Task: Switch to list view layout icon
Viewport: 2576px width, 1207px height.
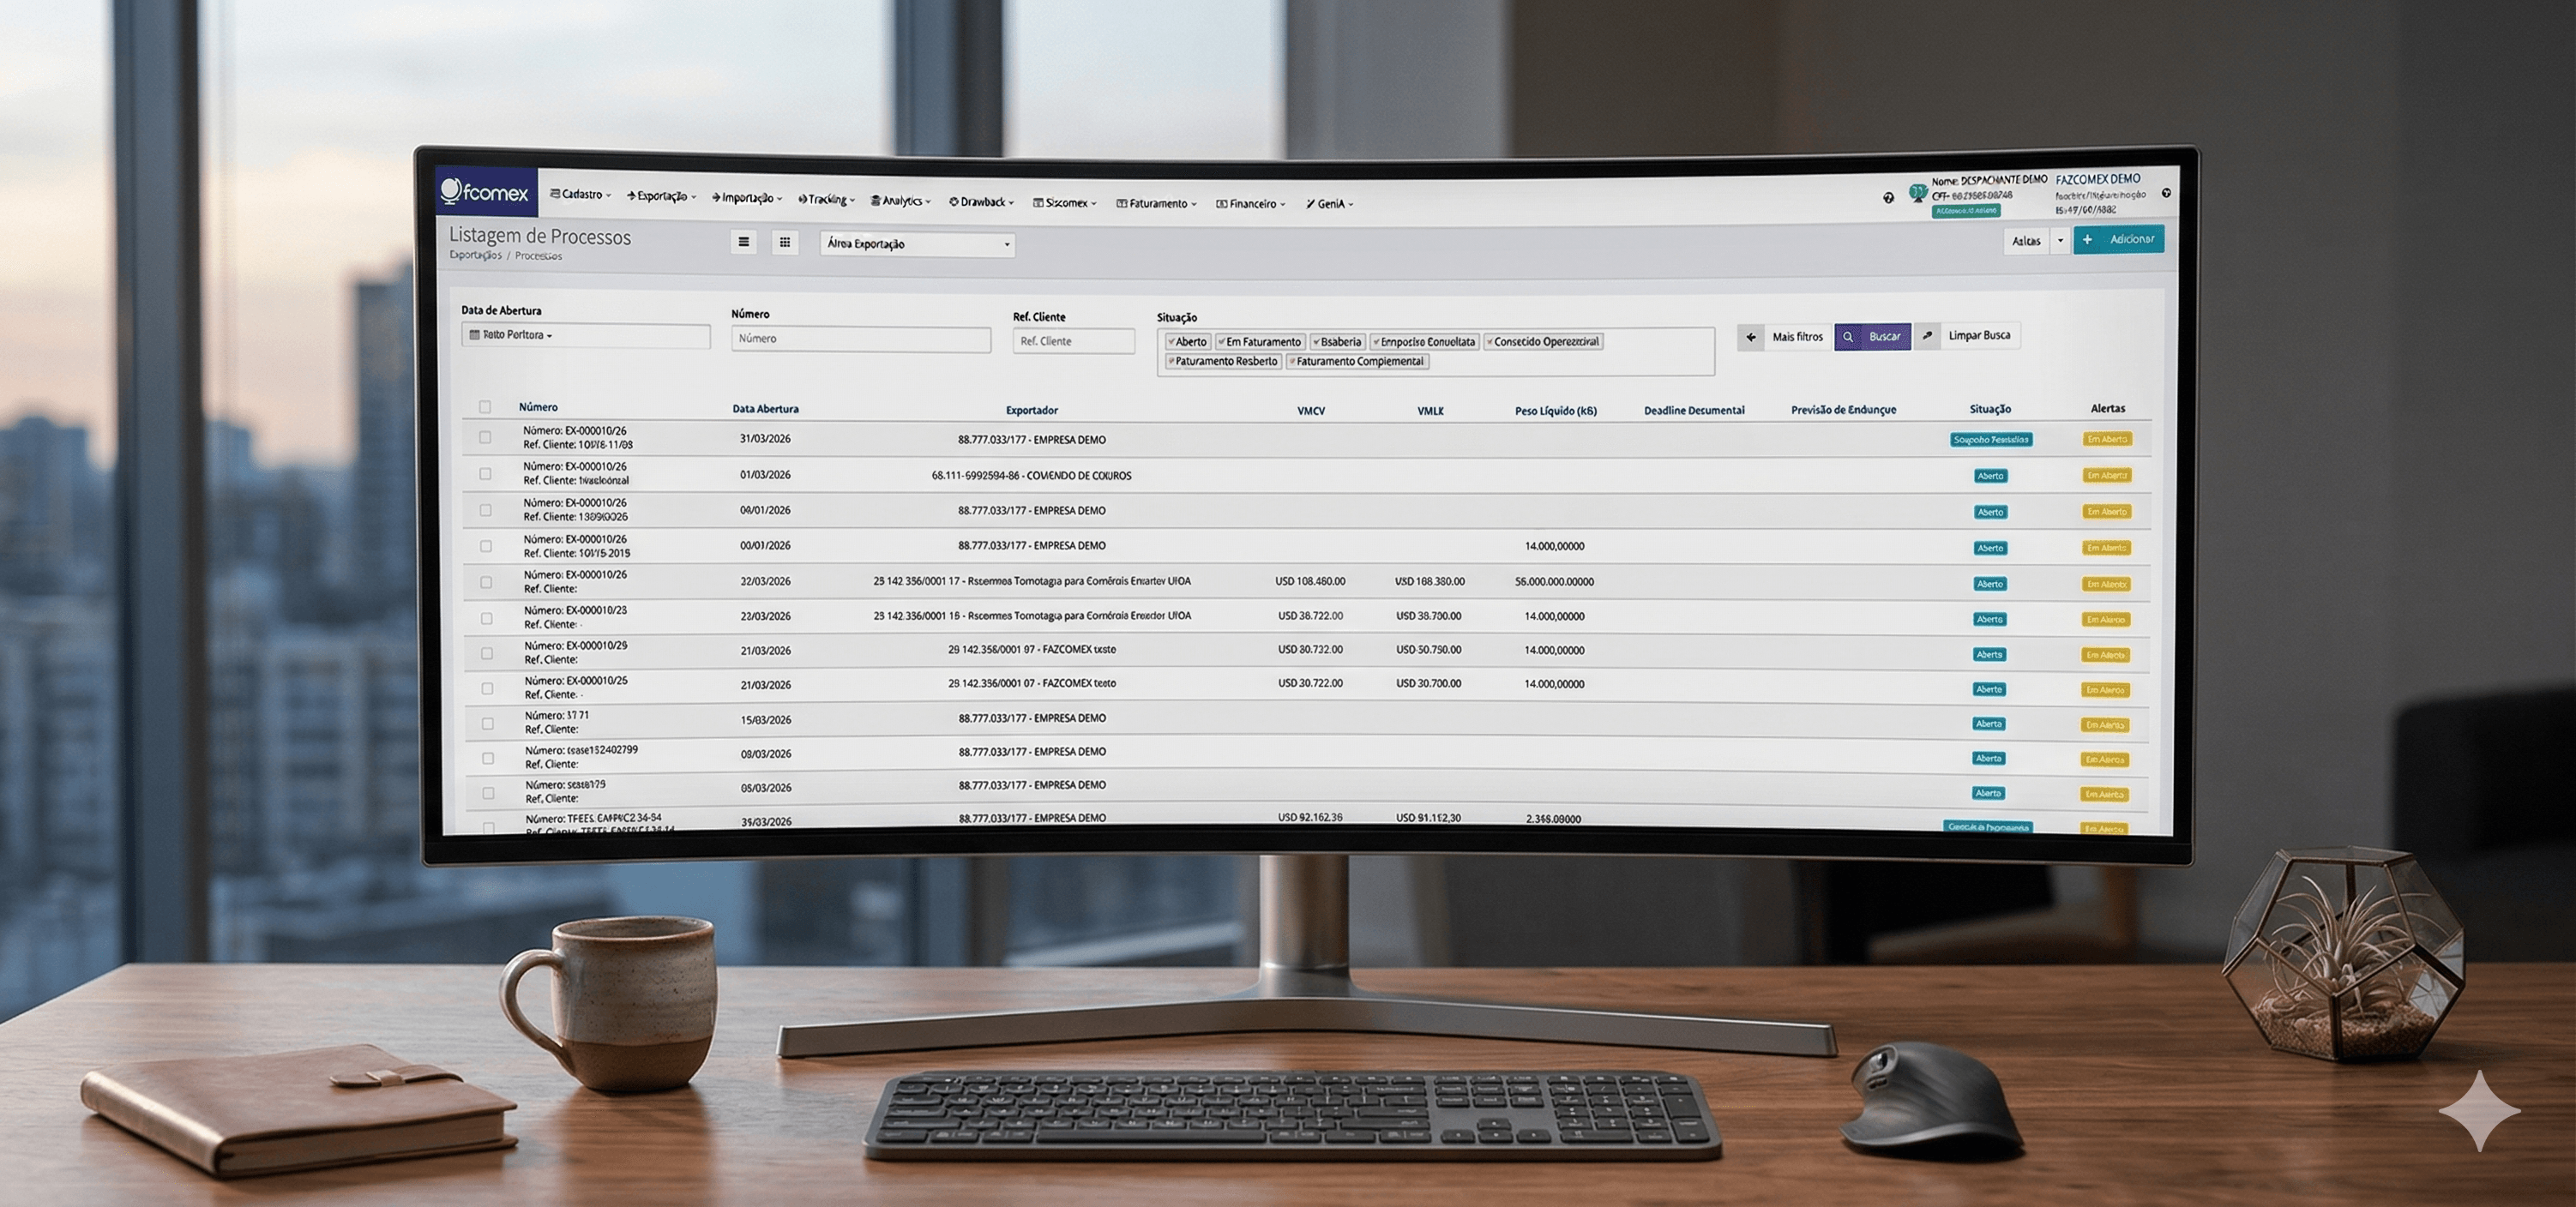Action: click(x=744, y=243)
